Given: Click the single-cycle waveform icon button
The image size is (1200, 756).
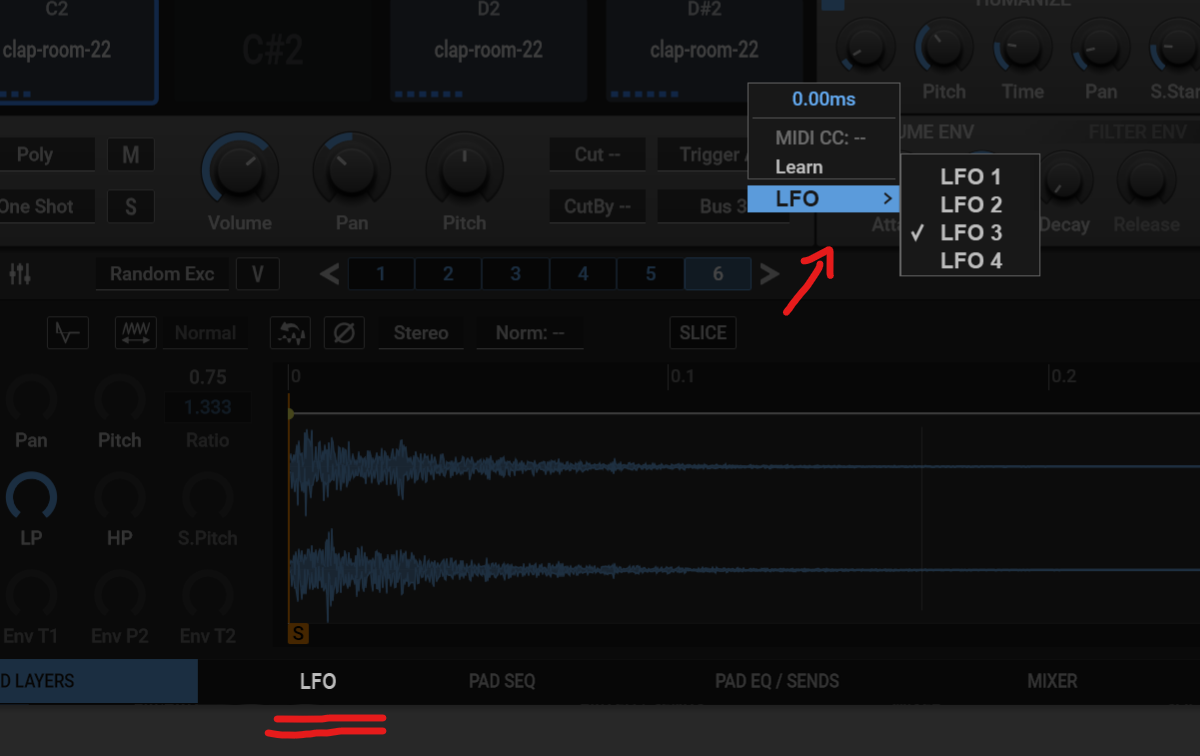Looking at the screenshot, I should pos(68,333).
